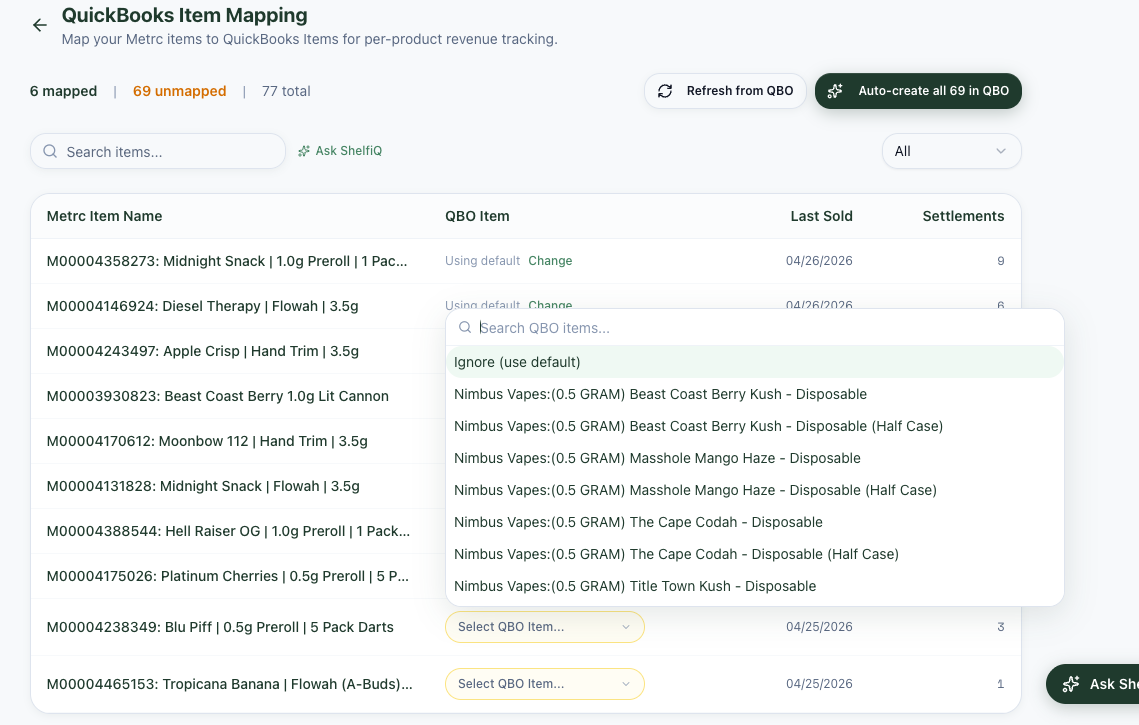Select The Cape Codah - Disposable (Half Case)
This screenshot has width=1139, height=725.
coord(677,553)
